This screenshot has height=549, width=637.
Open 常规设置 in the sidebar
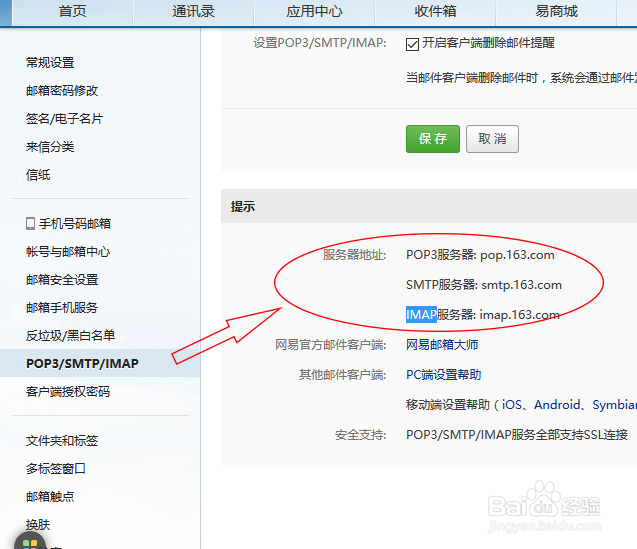pos(50,63)
